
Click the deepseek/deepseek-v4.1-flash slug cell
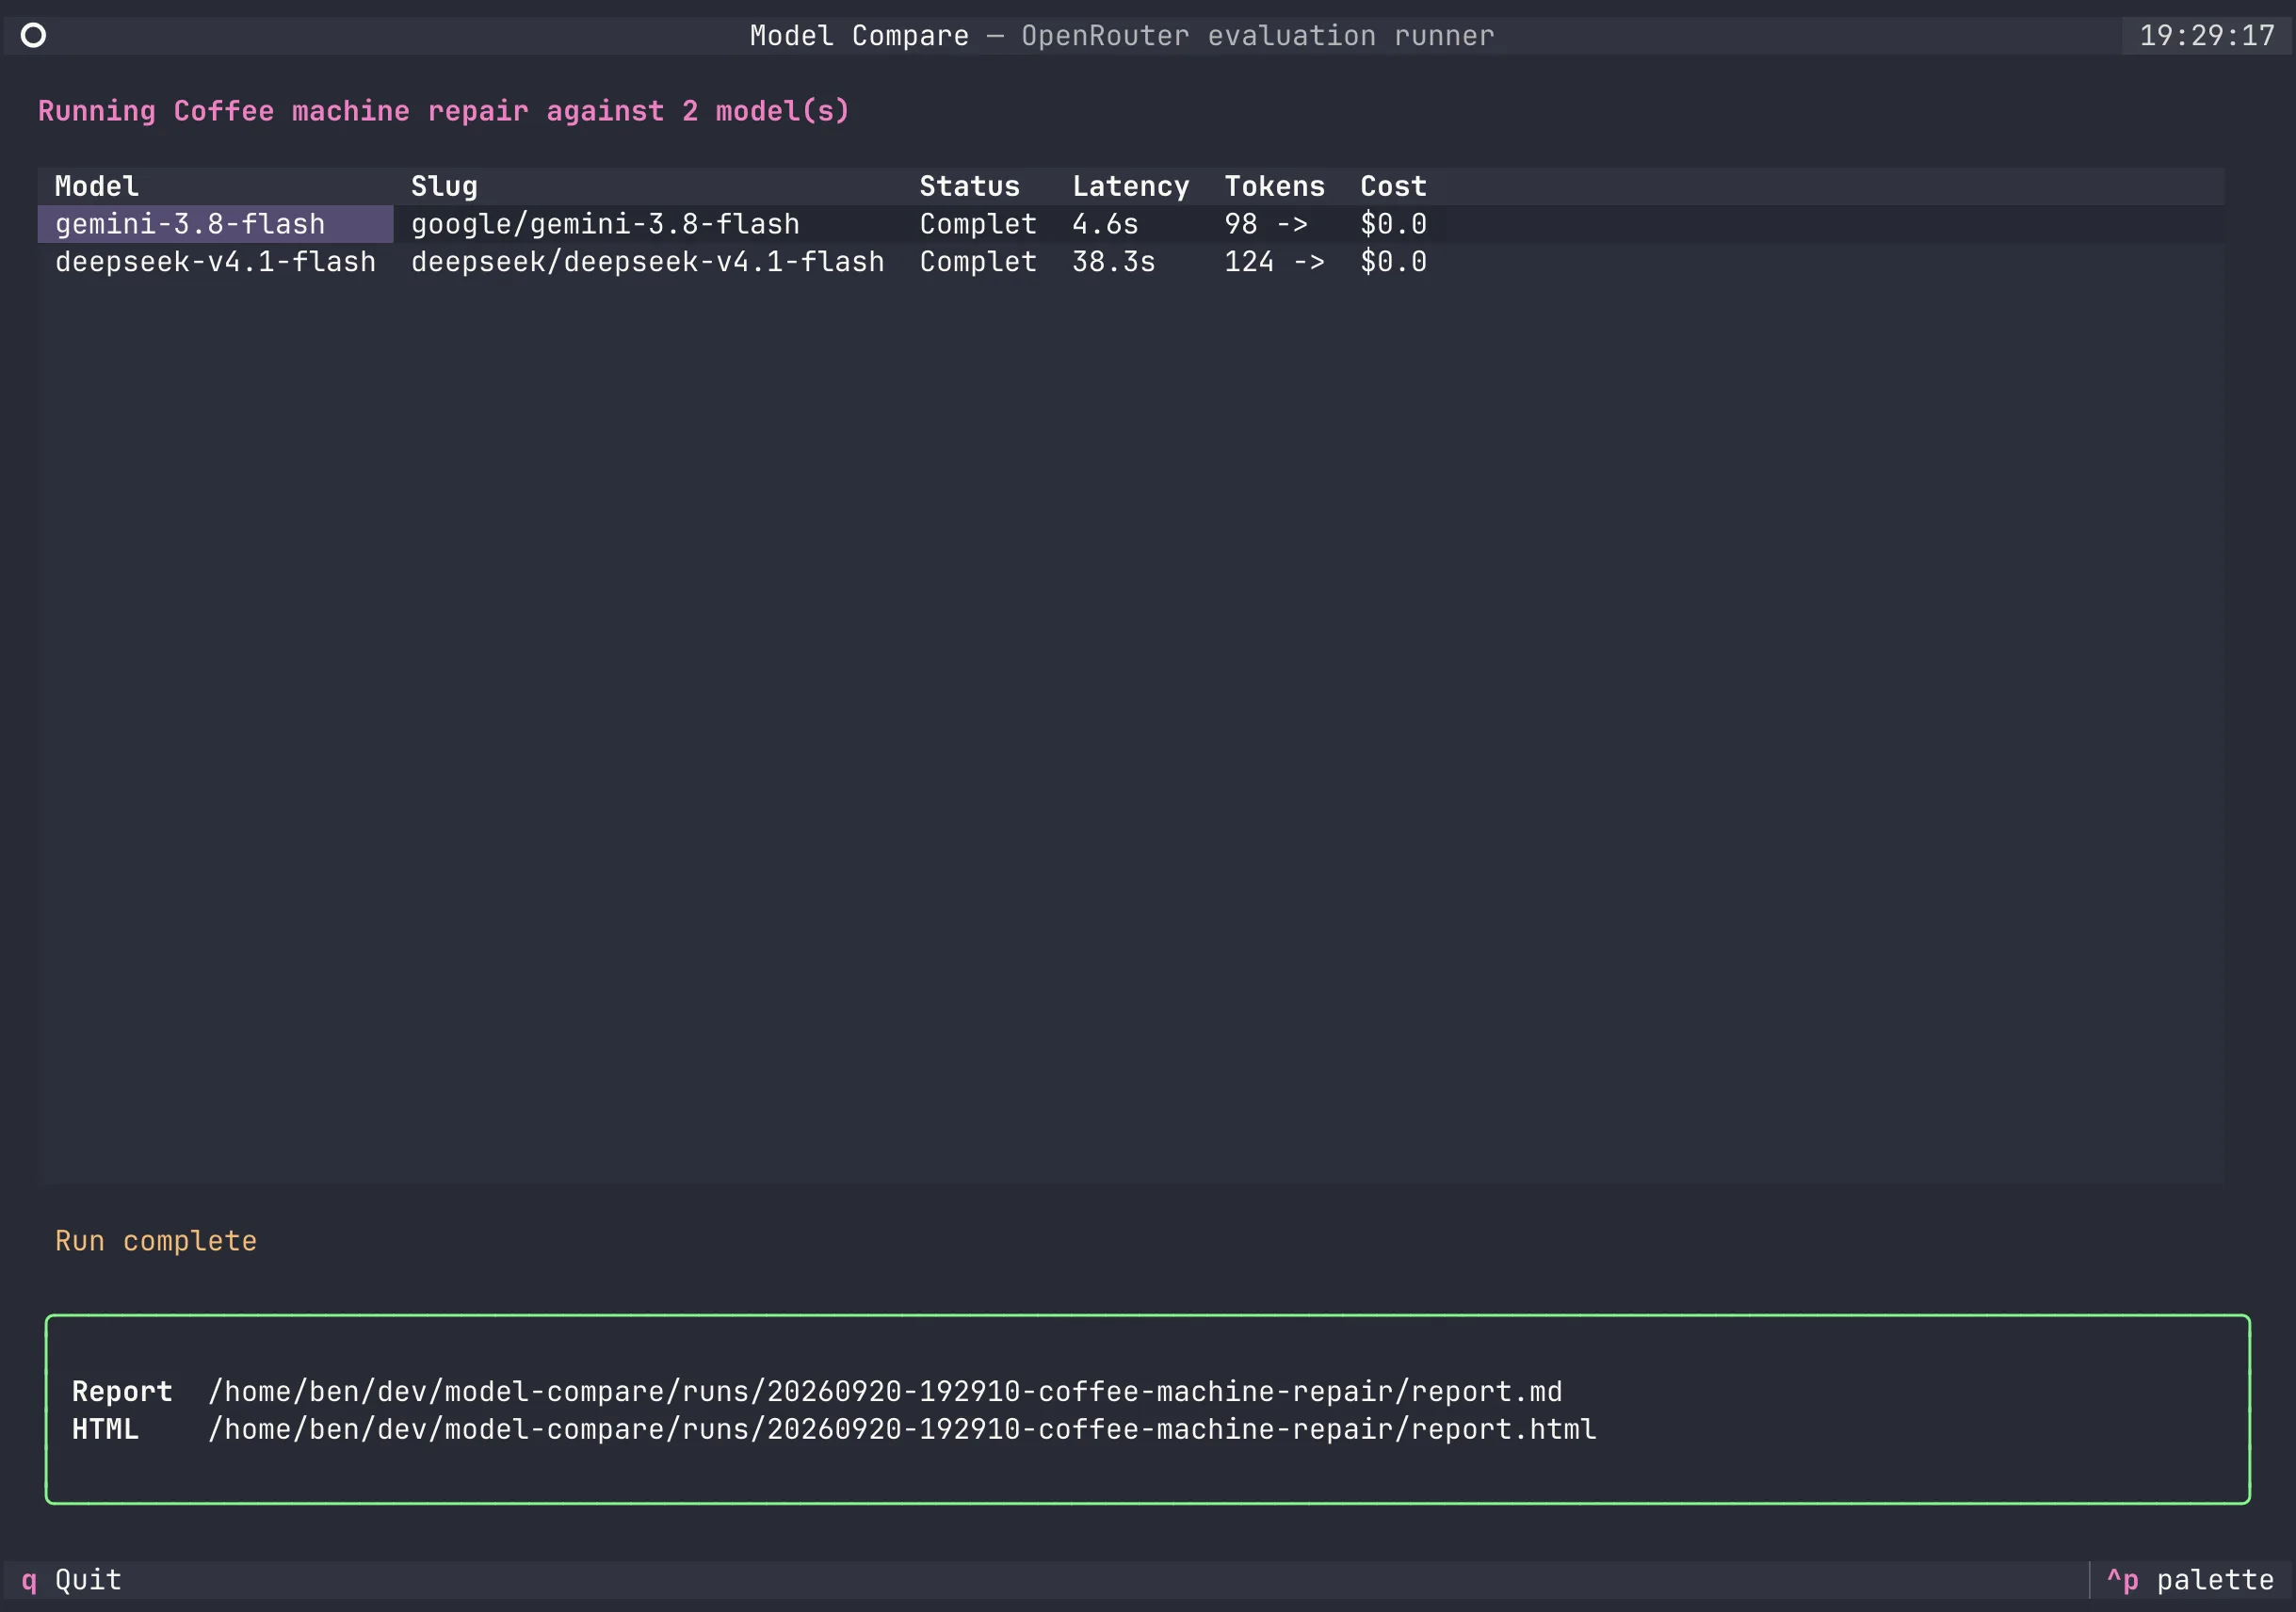(648, 262)
